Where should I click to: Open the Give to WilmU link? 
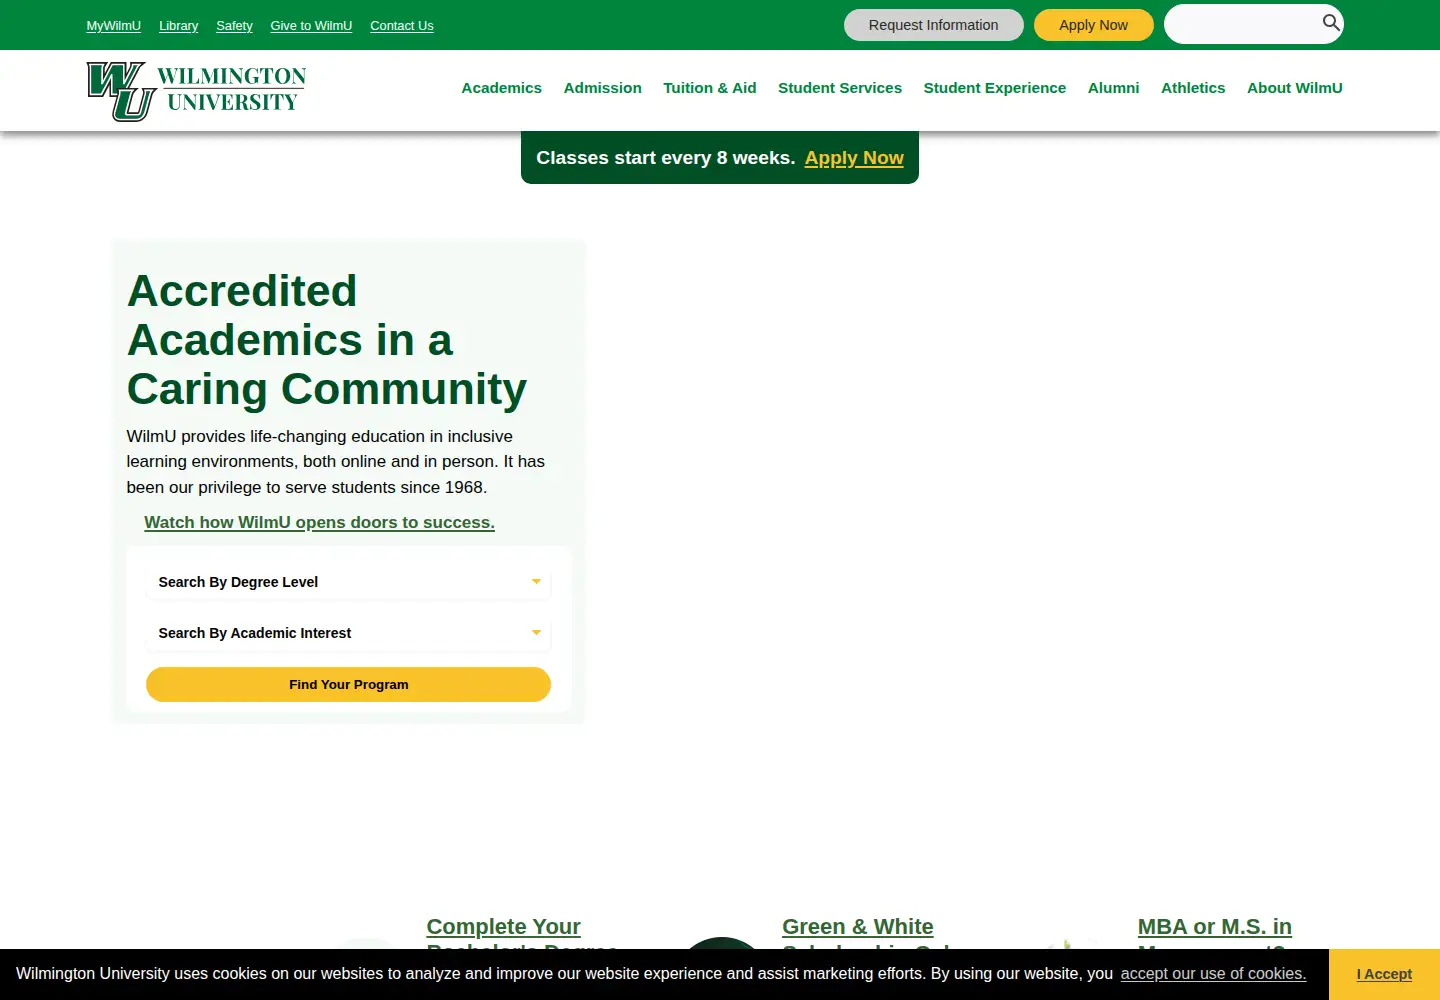pyautogui.click(x=311, y=26)
